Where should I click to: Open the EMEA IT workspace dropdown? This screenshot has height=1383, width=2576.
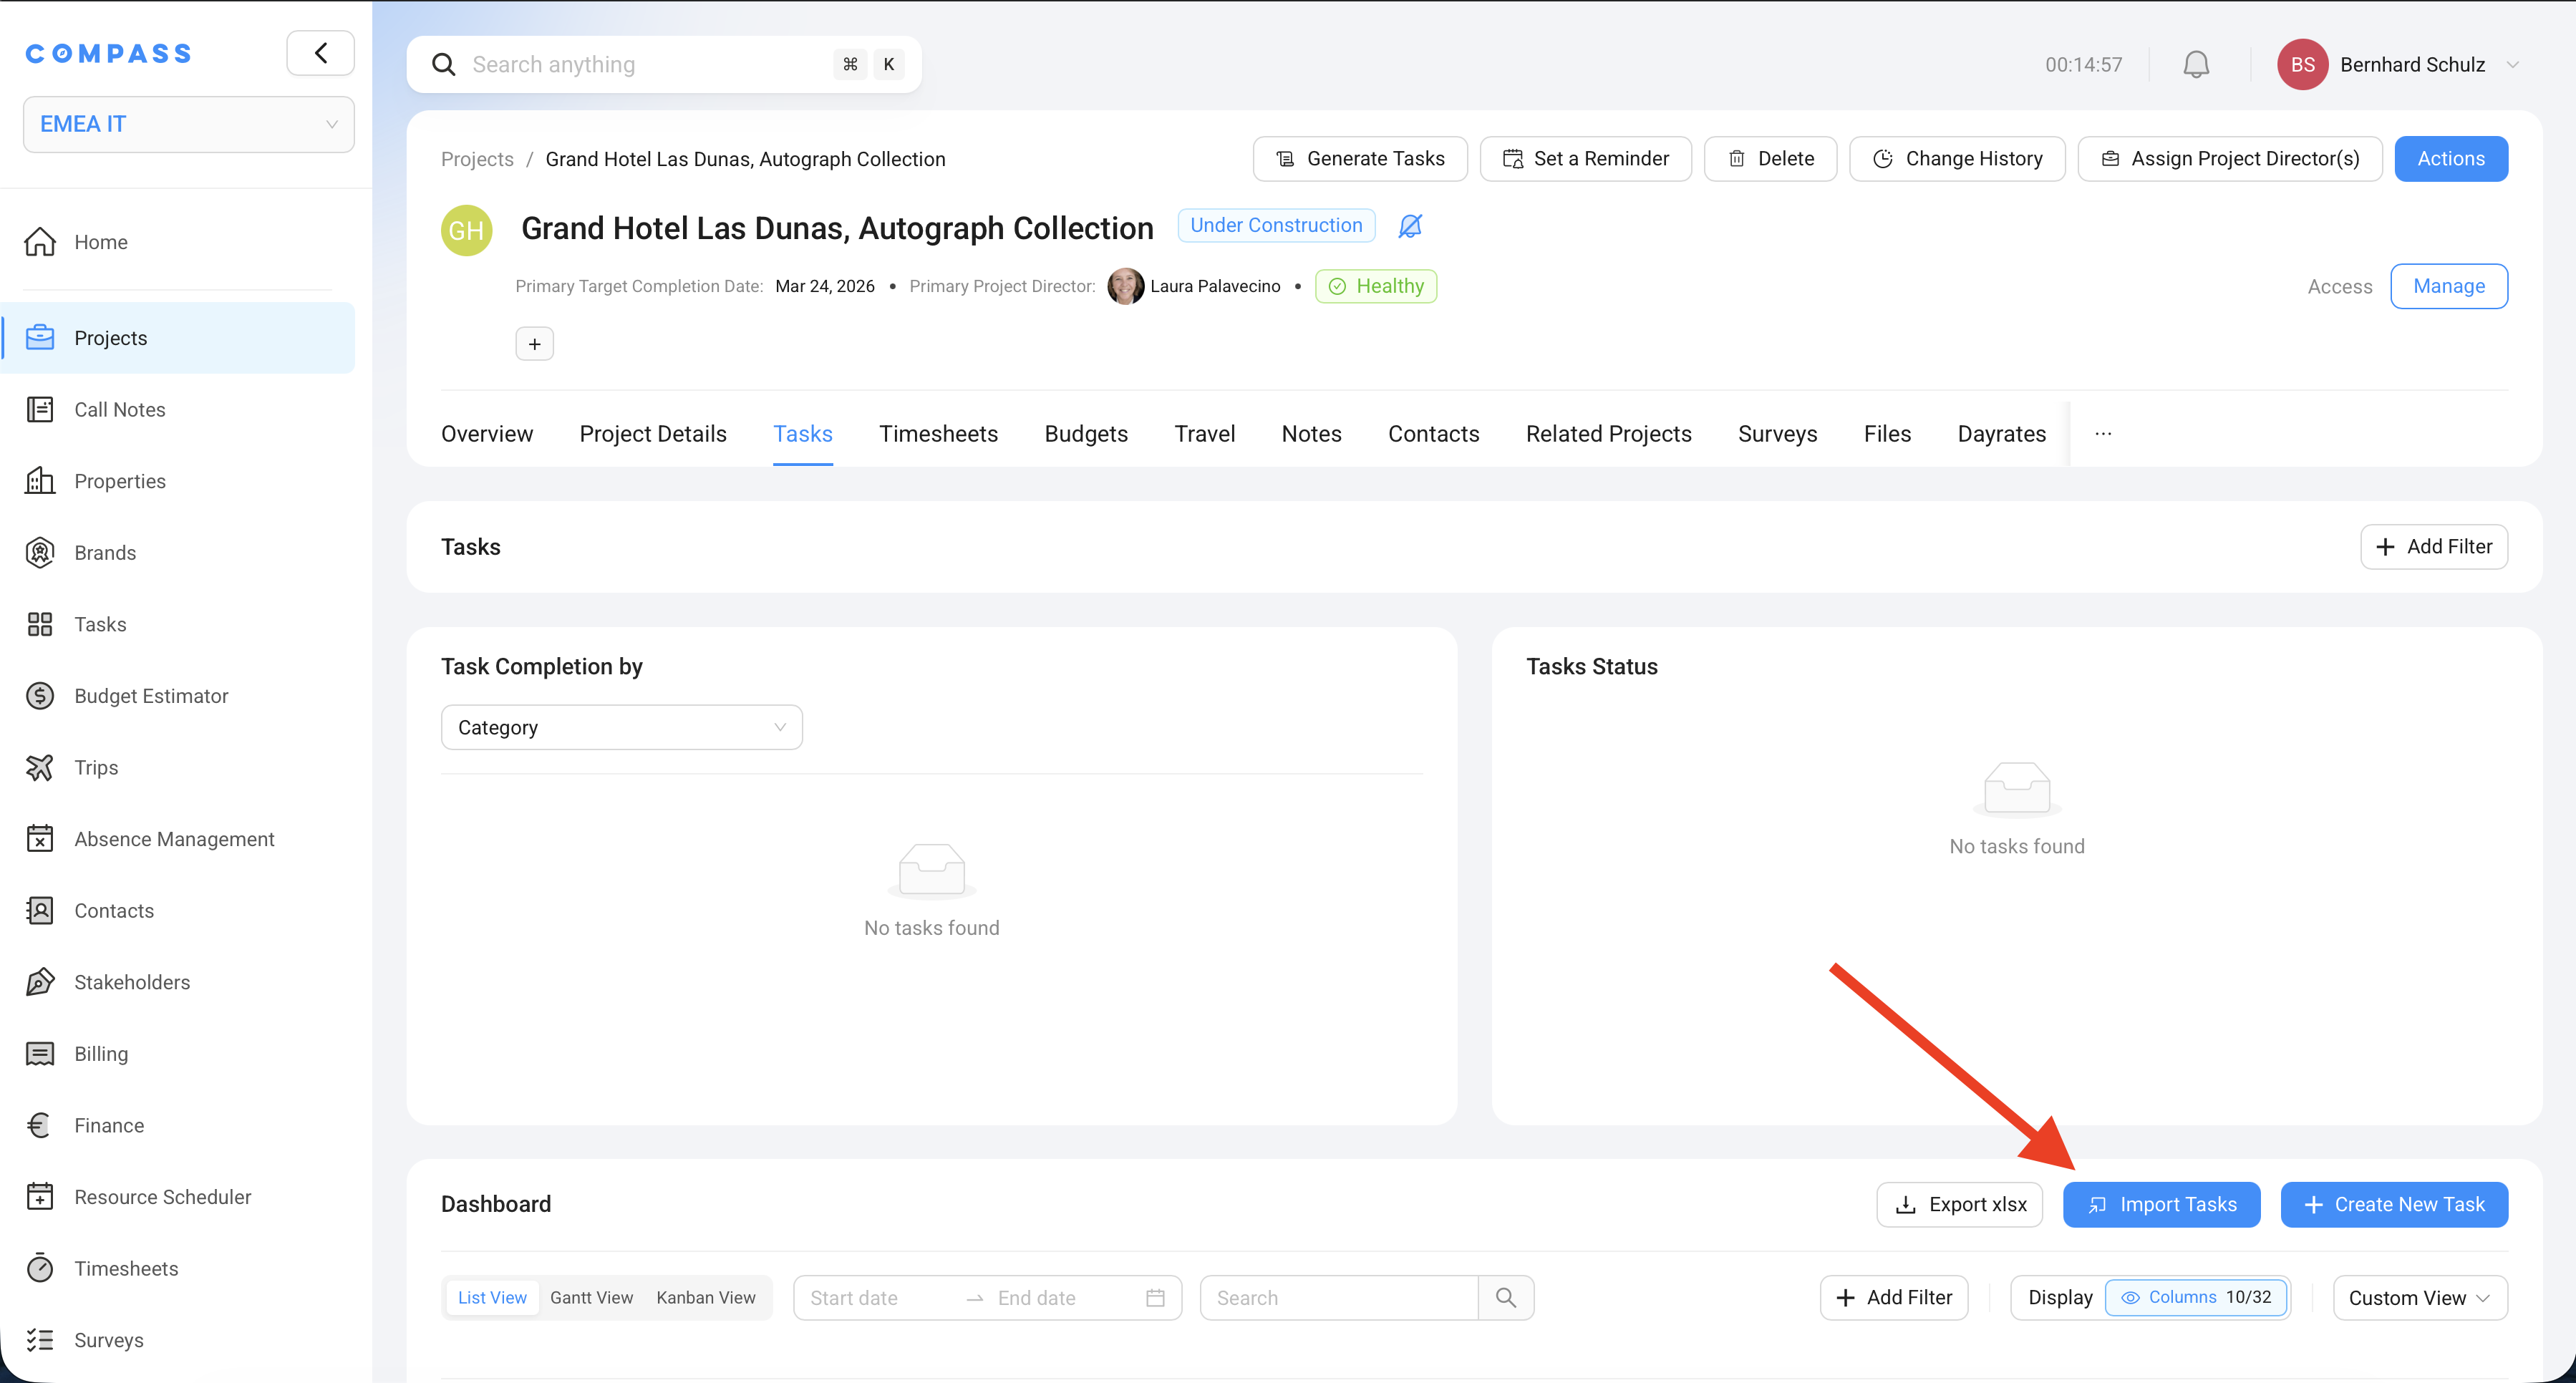click(x=188, y=124)
